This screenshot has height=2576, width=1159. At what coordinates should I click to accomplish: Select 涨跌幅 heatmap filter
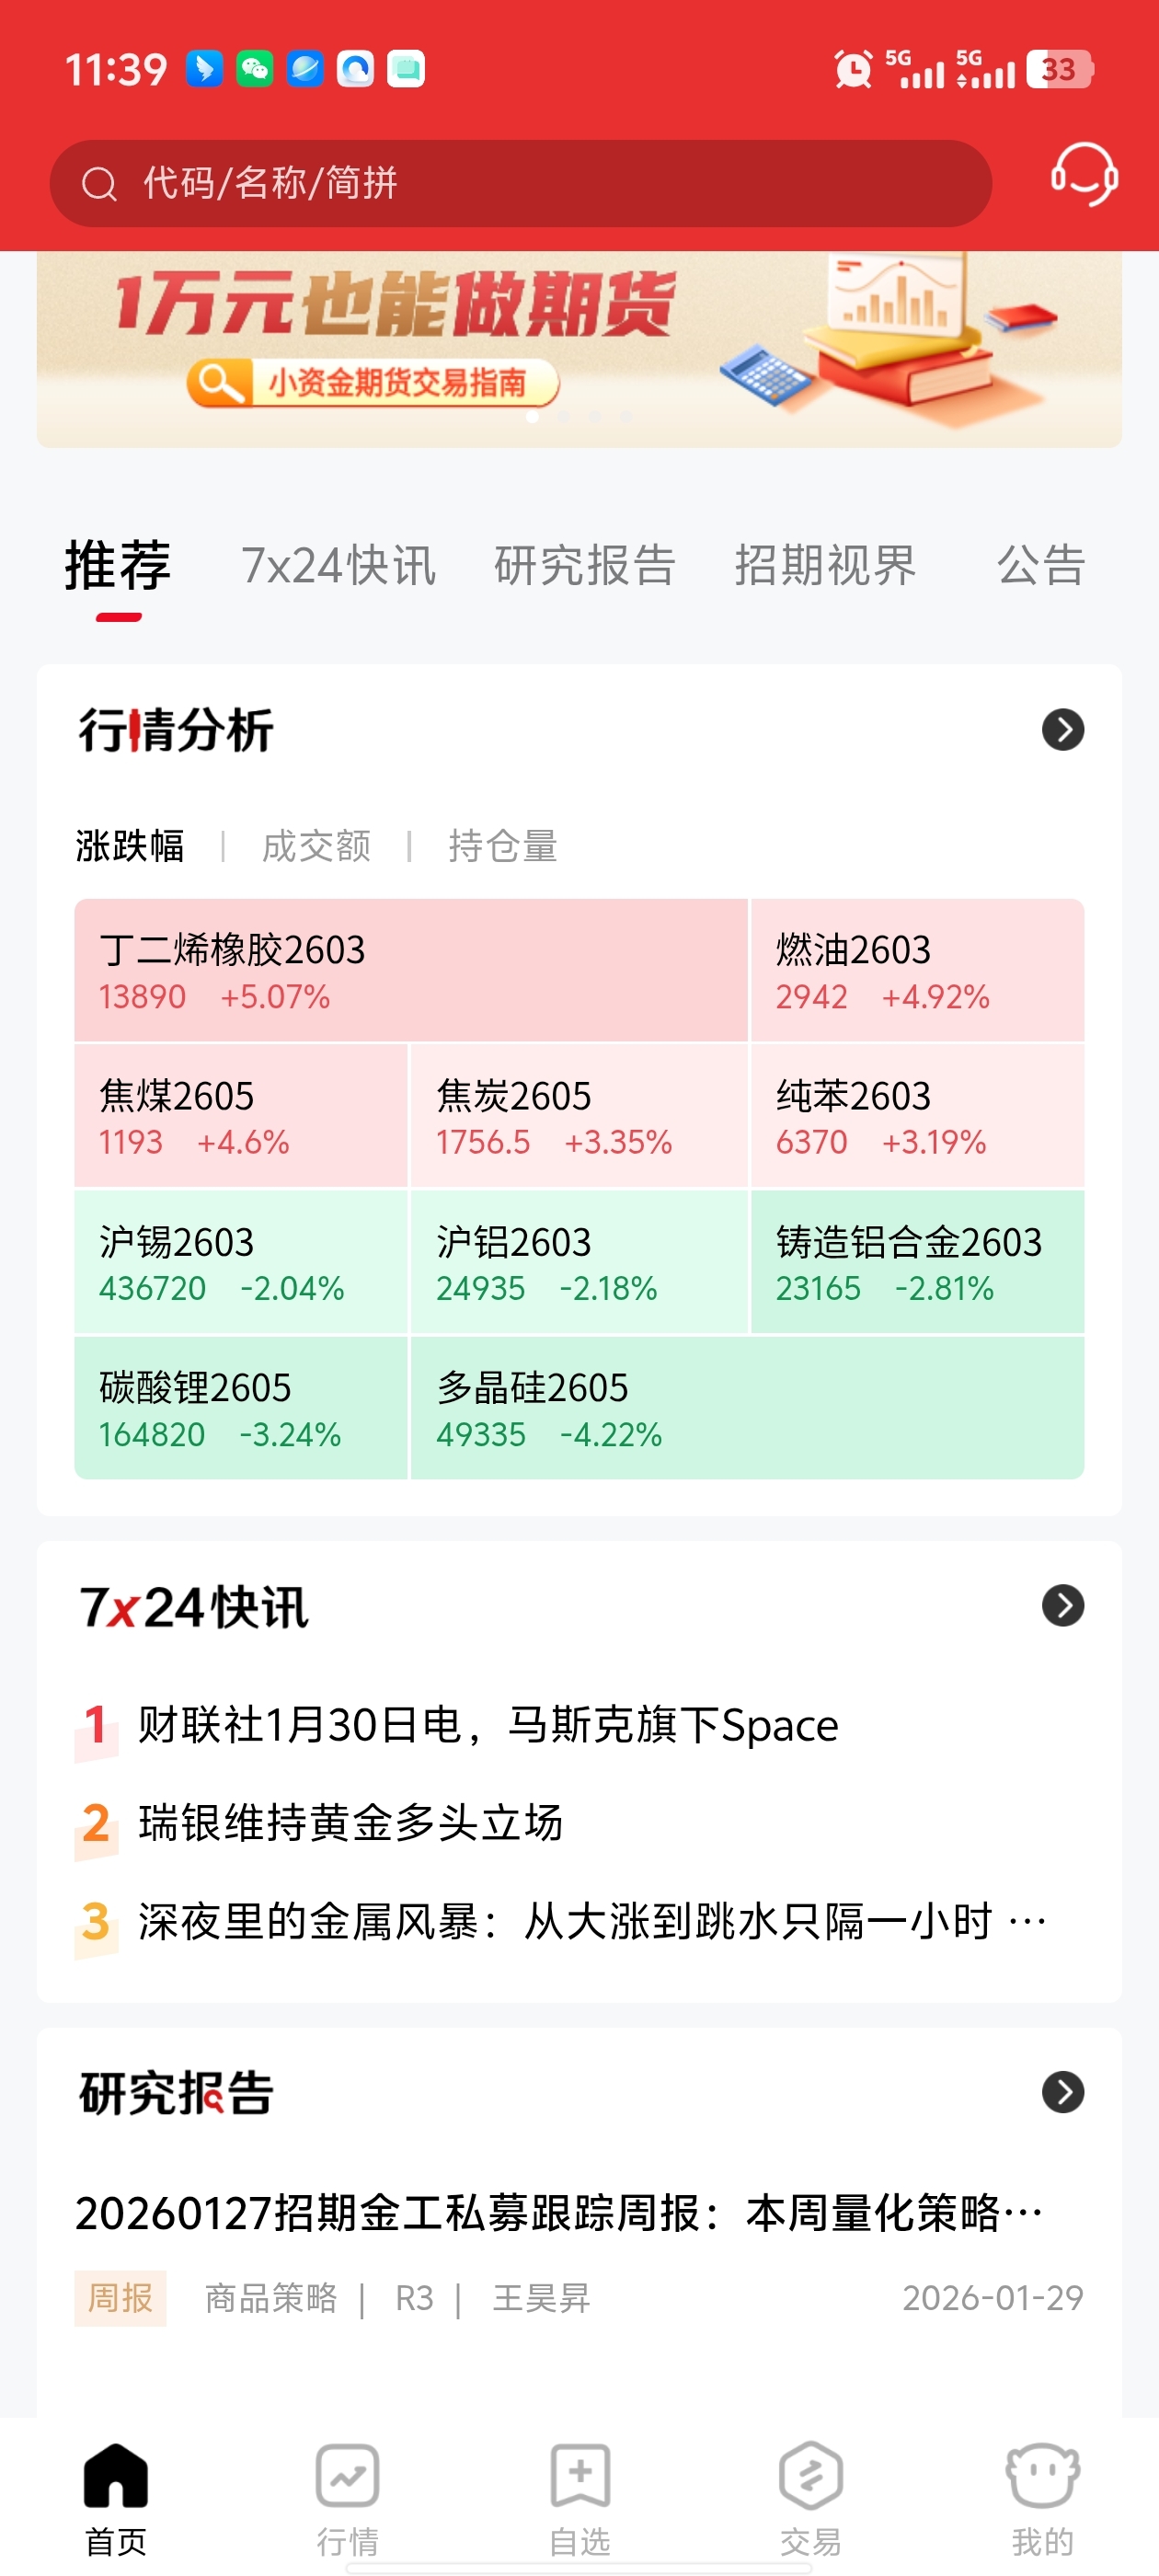click(130, 846)
